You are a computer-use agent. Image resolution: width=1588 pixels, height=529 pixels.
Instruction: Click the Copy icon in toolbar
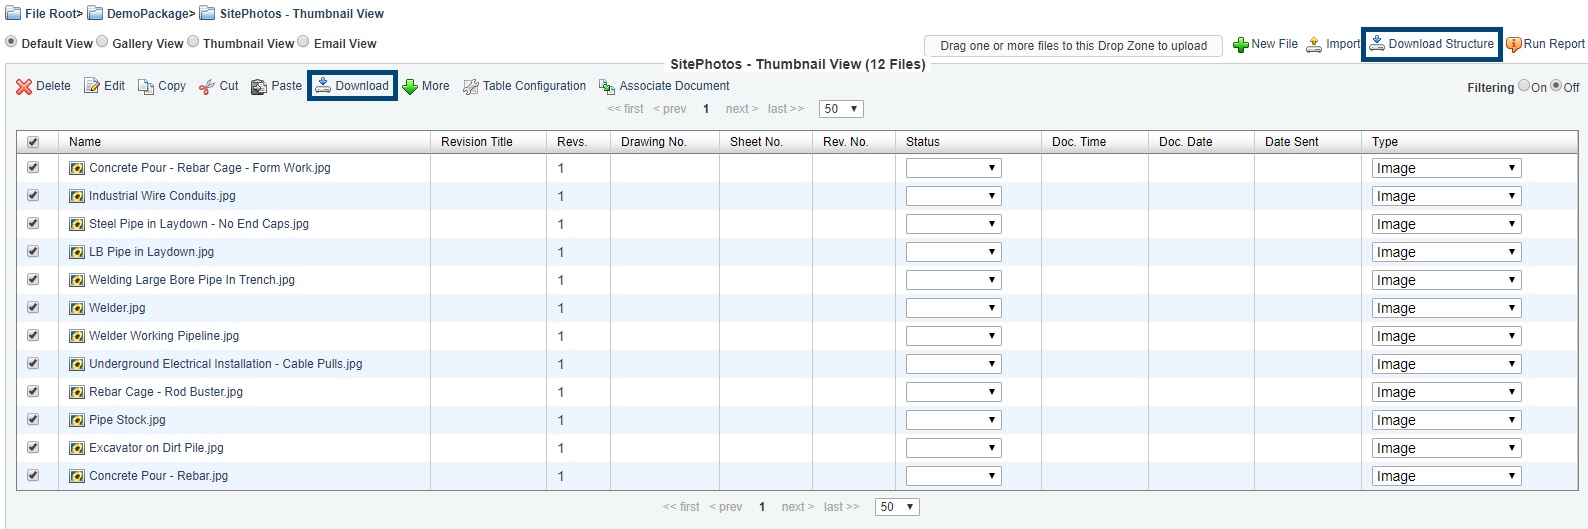(x=146, y=87)
